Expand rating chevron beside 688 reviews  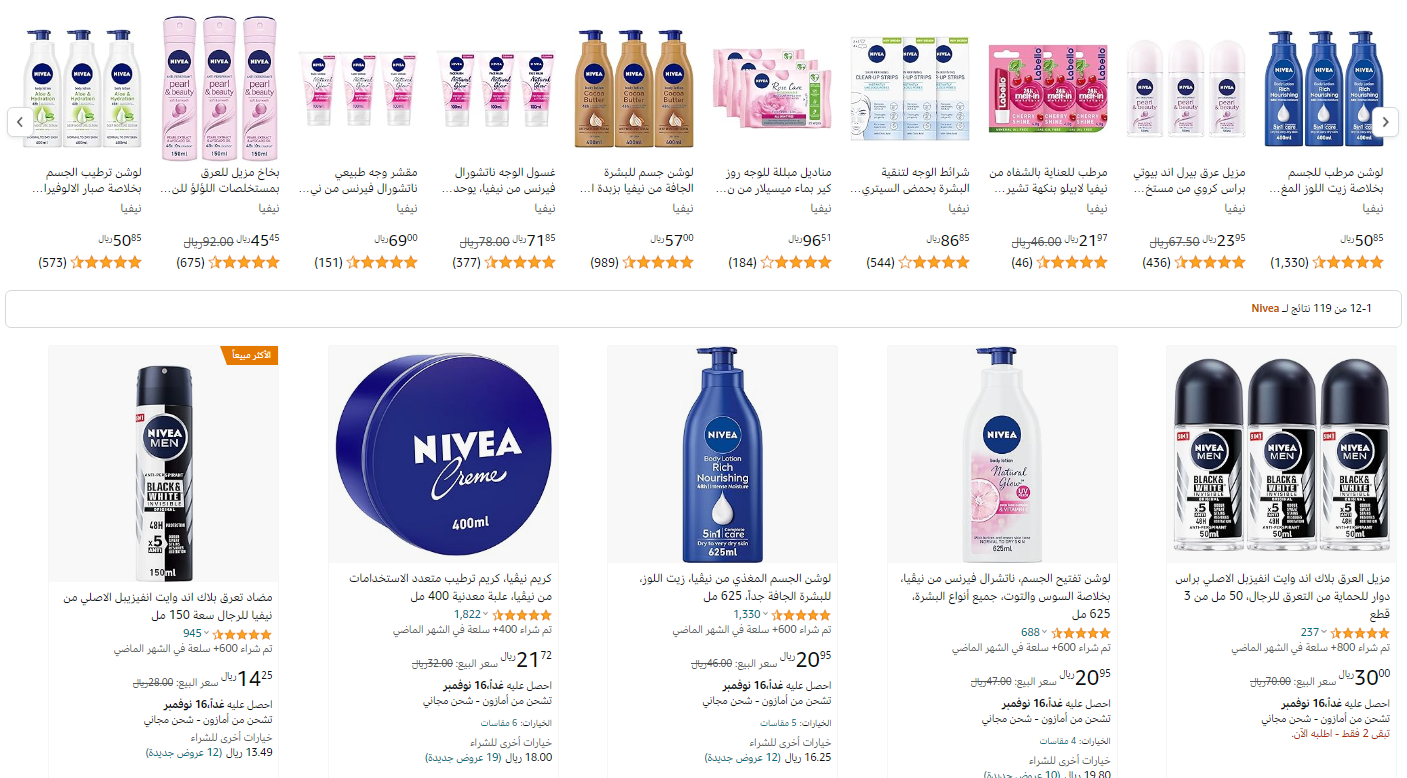coord(1045,633)
